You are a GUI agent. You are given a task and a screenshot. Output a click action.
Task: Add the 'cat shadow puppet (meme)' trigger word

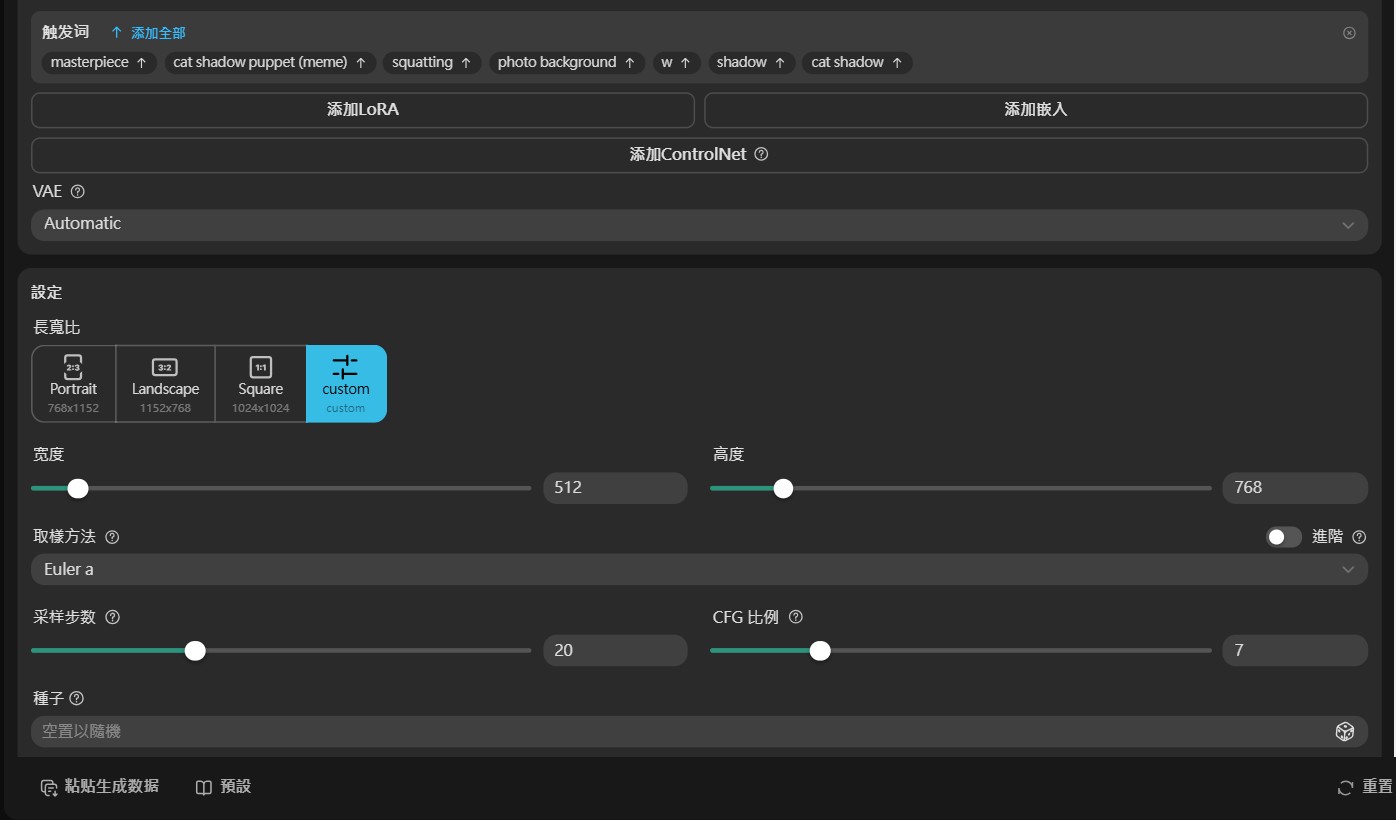pos(270,63)
